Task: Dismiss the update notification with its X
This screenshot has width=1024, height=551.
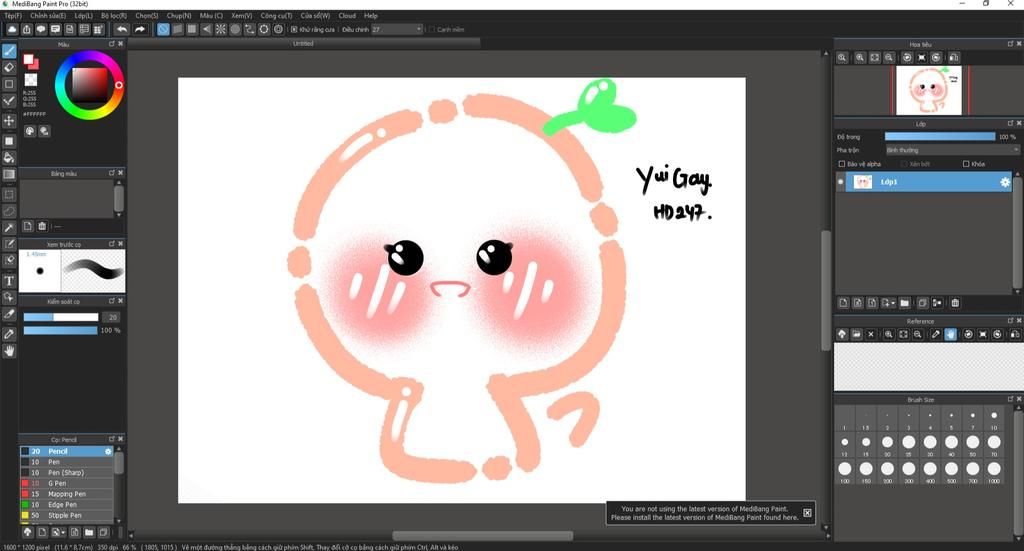Action: click(807, 513)
